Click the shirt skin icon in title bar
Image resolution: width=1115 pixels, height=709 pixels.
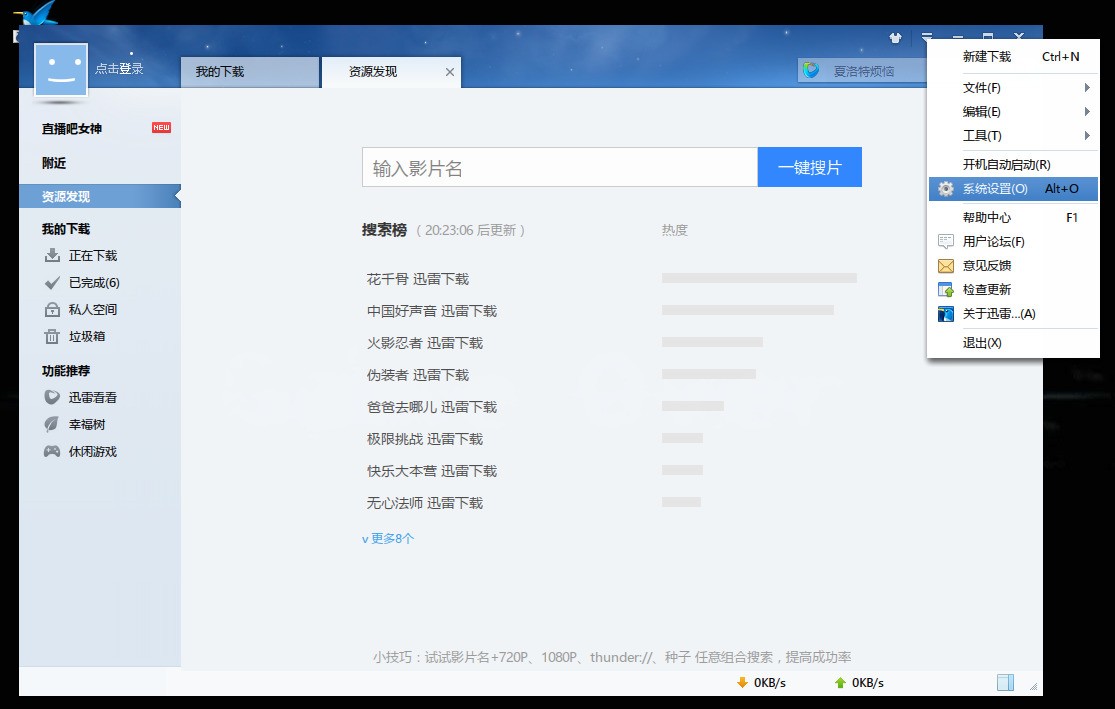pyautogui.click(x=894, y=37)
